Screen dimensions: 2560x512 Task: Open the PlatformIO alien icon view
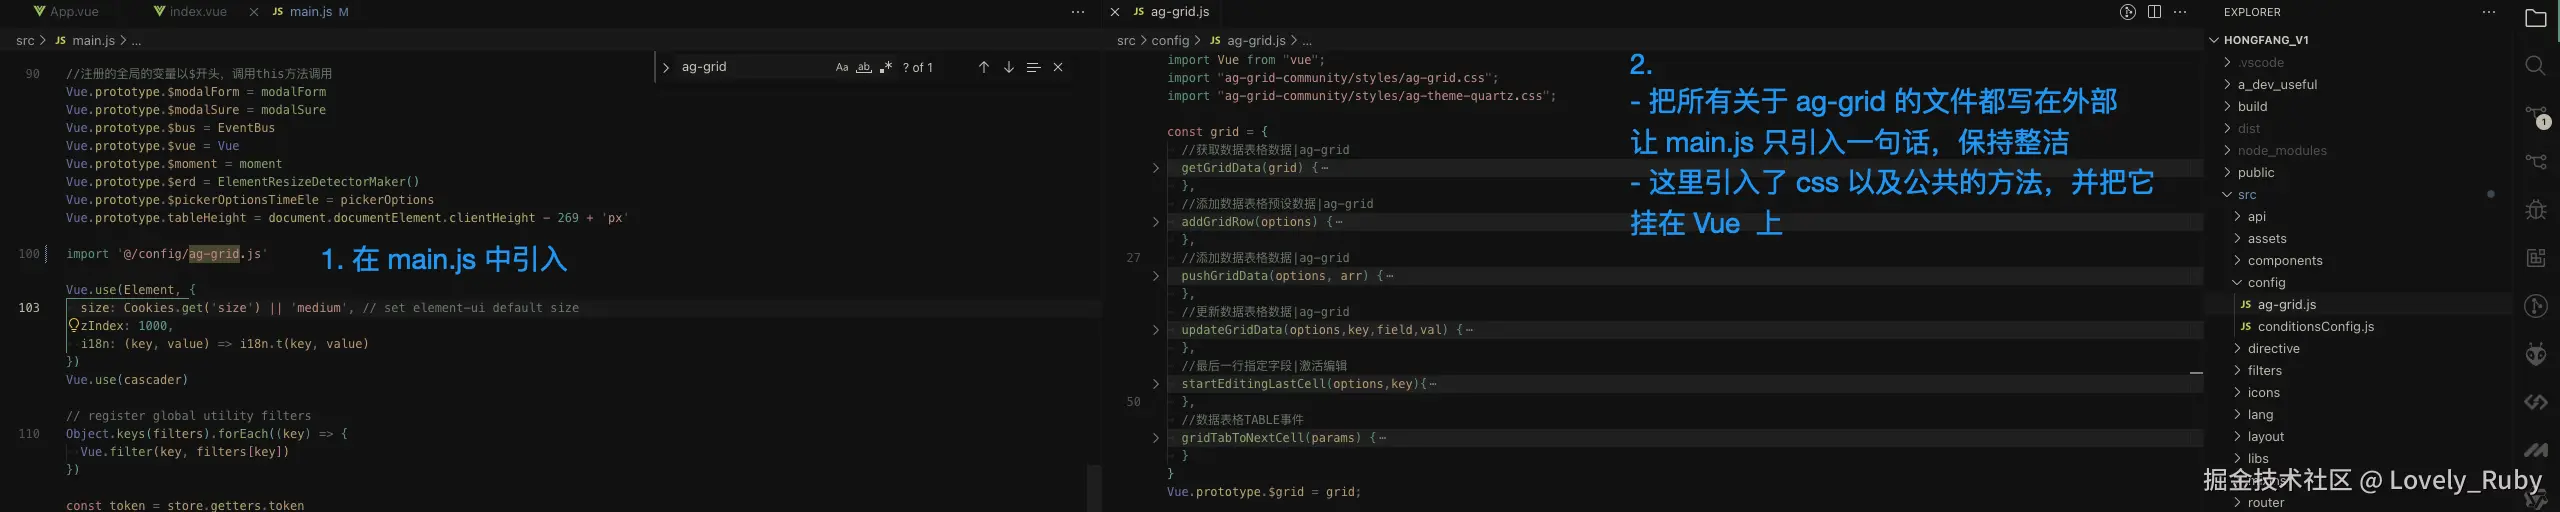tap(2535, 354)
